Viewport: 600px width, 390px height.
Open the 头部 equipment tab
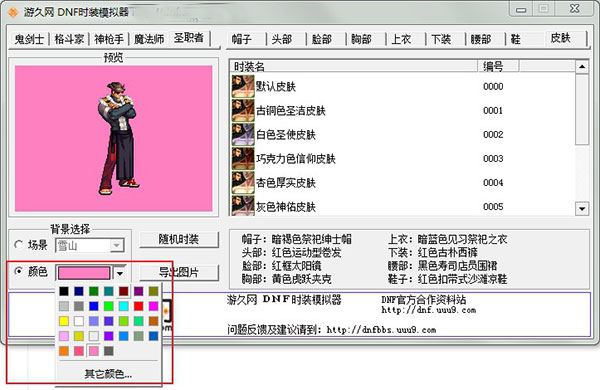[287, 39]
